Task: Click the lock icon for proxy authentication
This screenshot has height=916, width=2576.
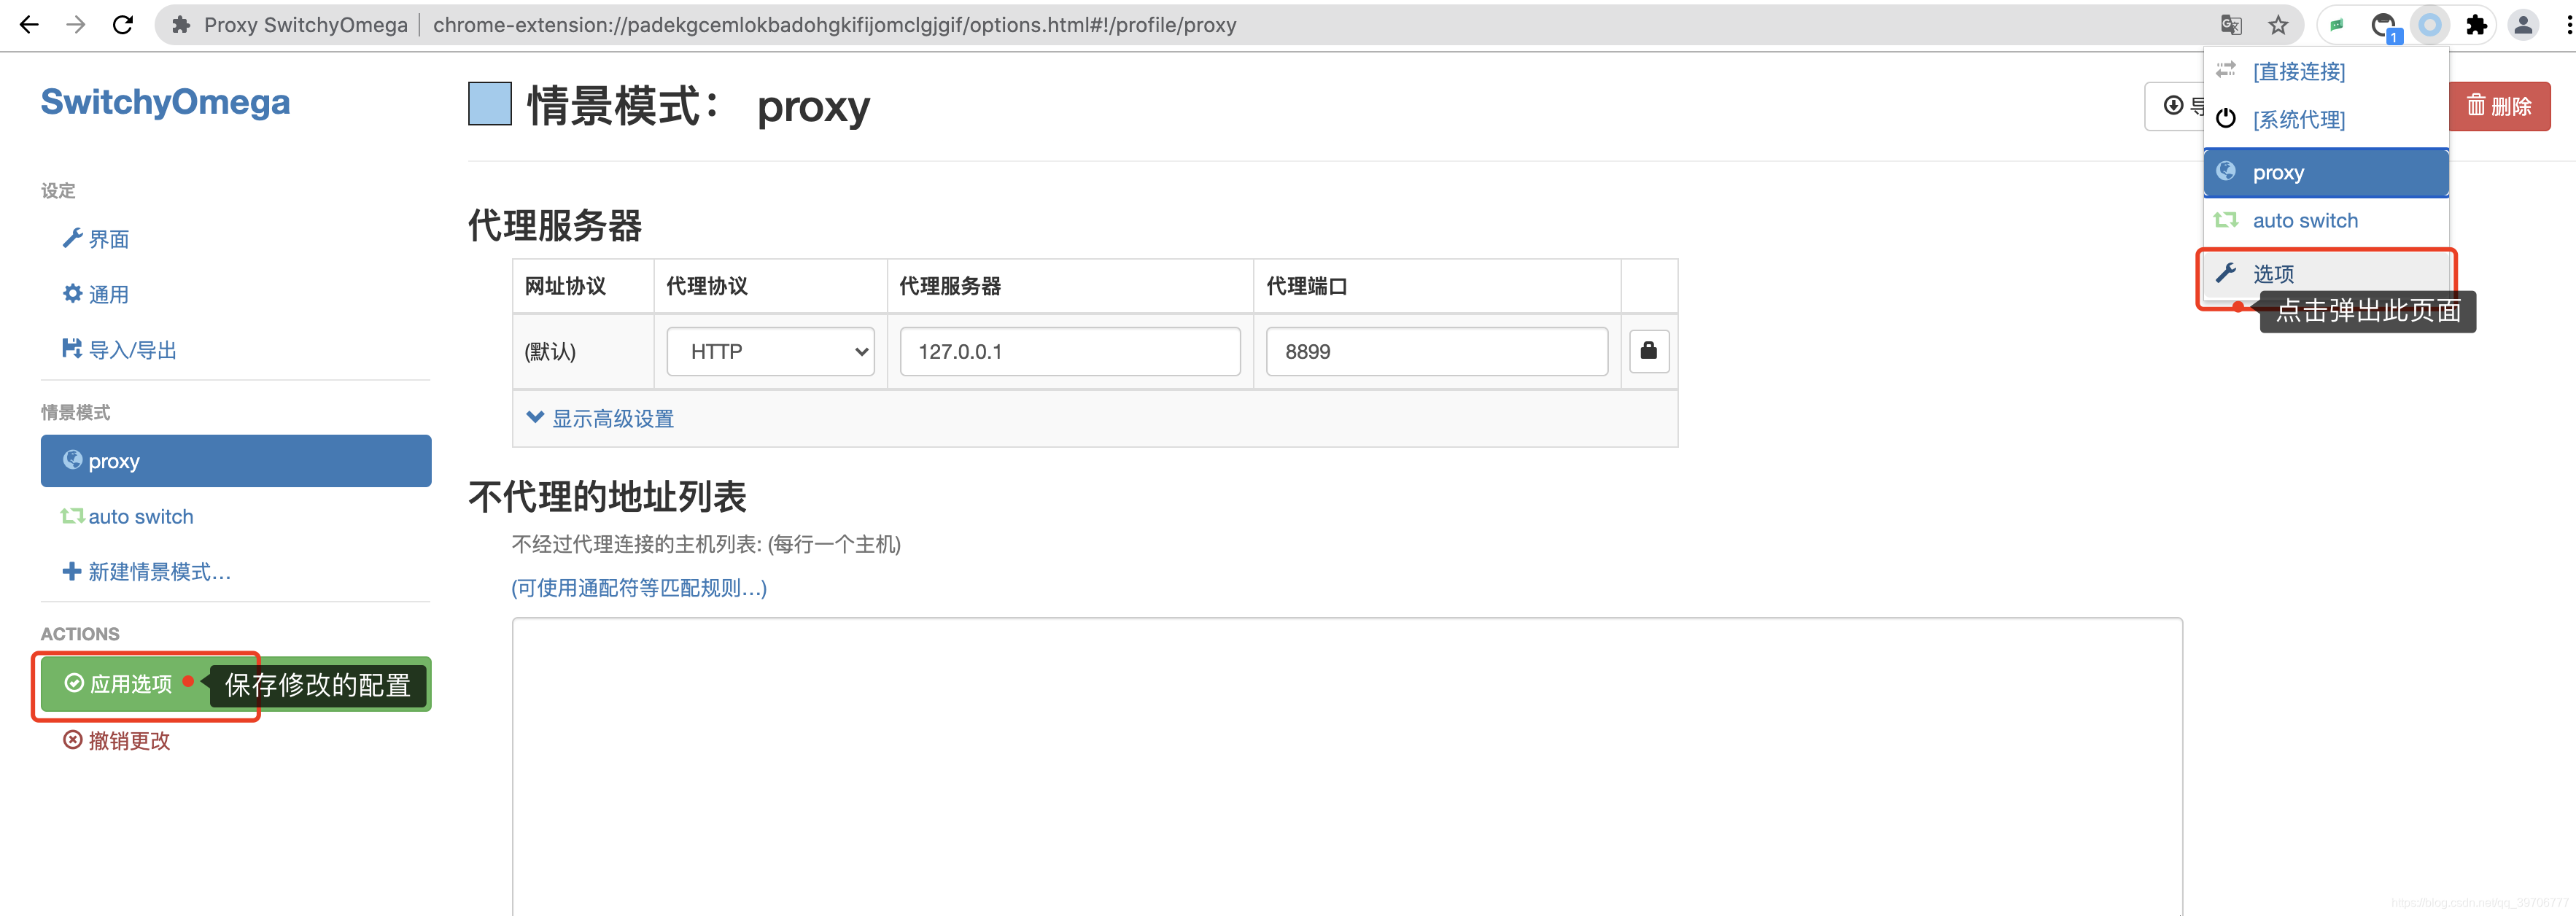Action: (1649, 351)
